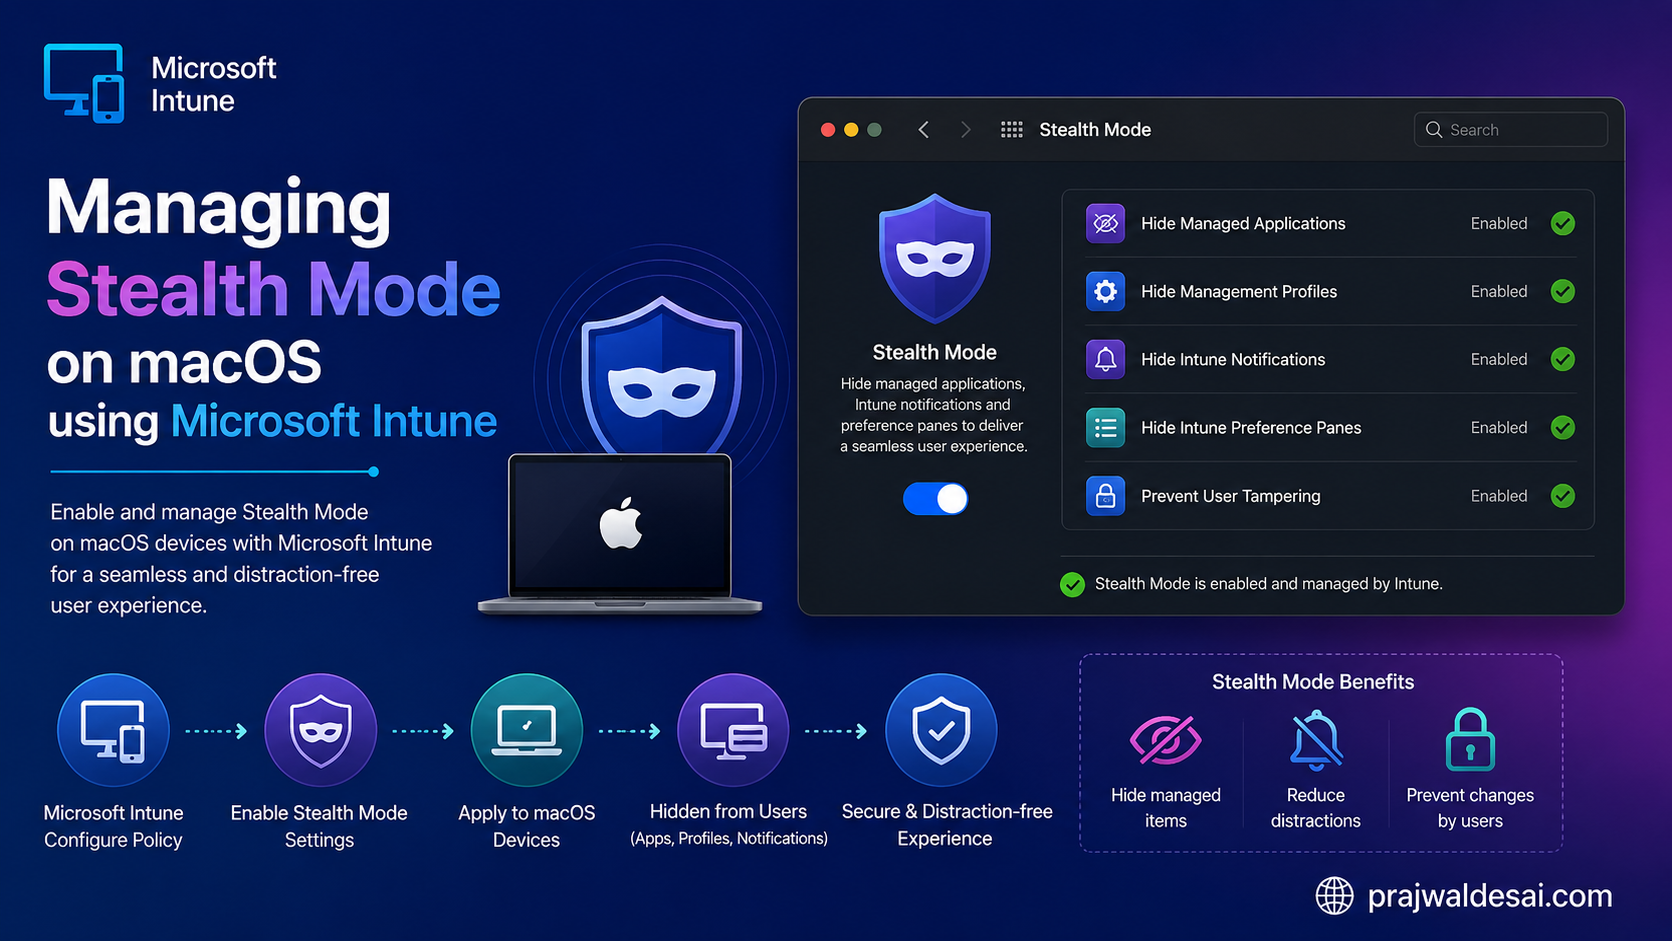Click the 'Managing' headline word
Screen dimensions: 1672x941
coord(218,210)
